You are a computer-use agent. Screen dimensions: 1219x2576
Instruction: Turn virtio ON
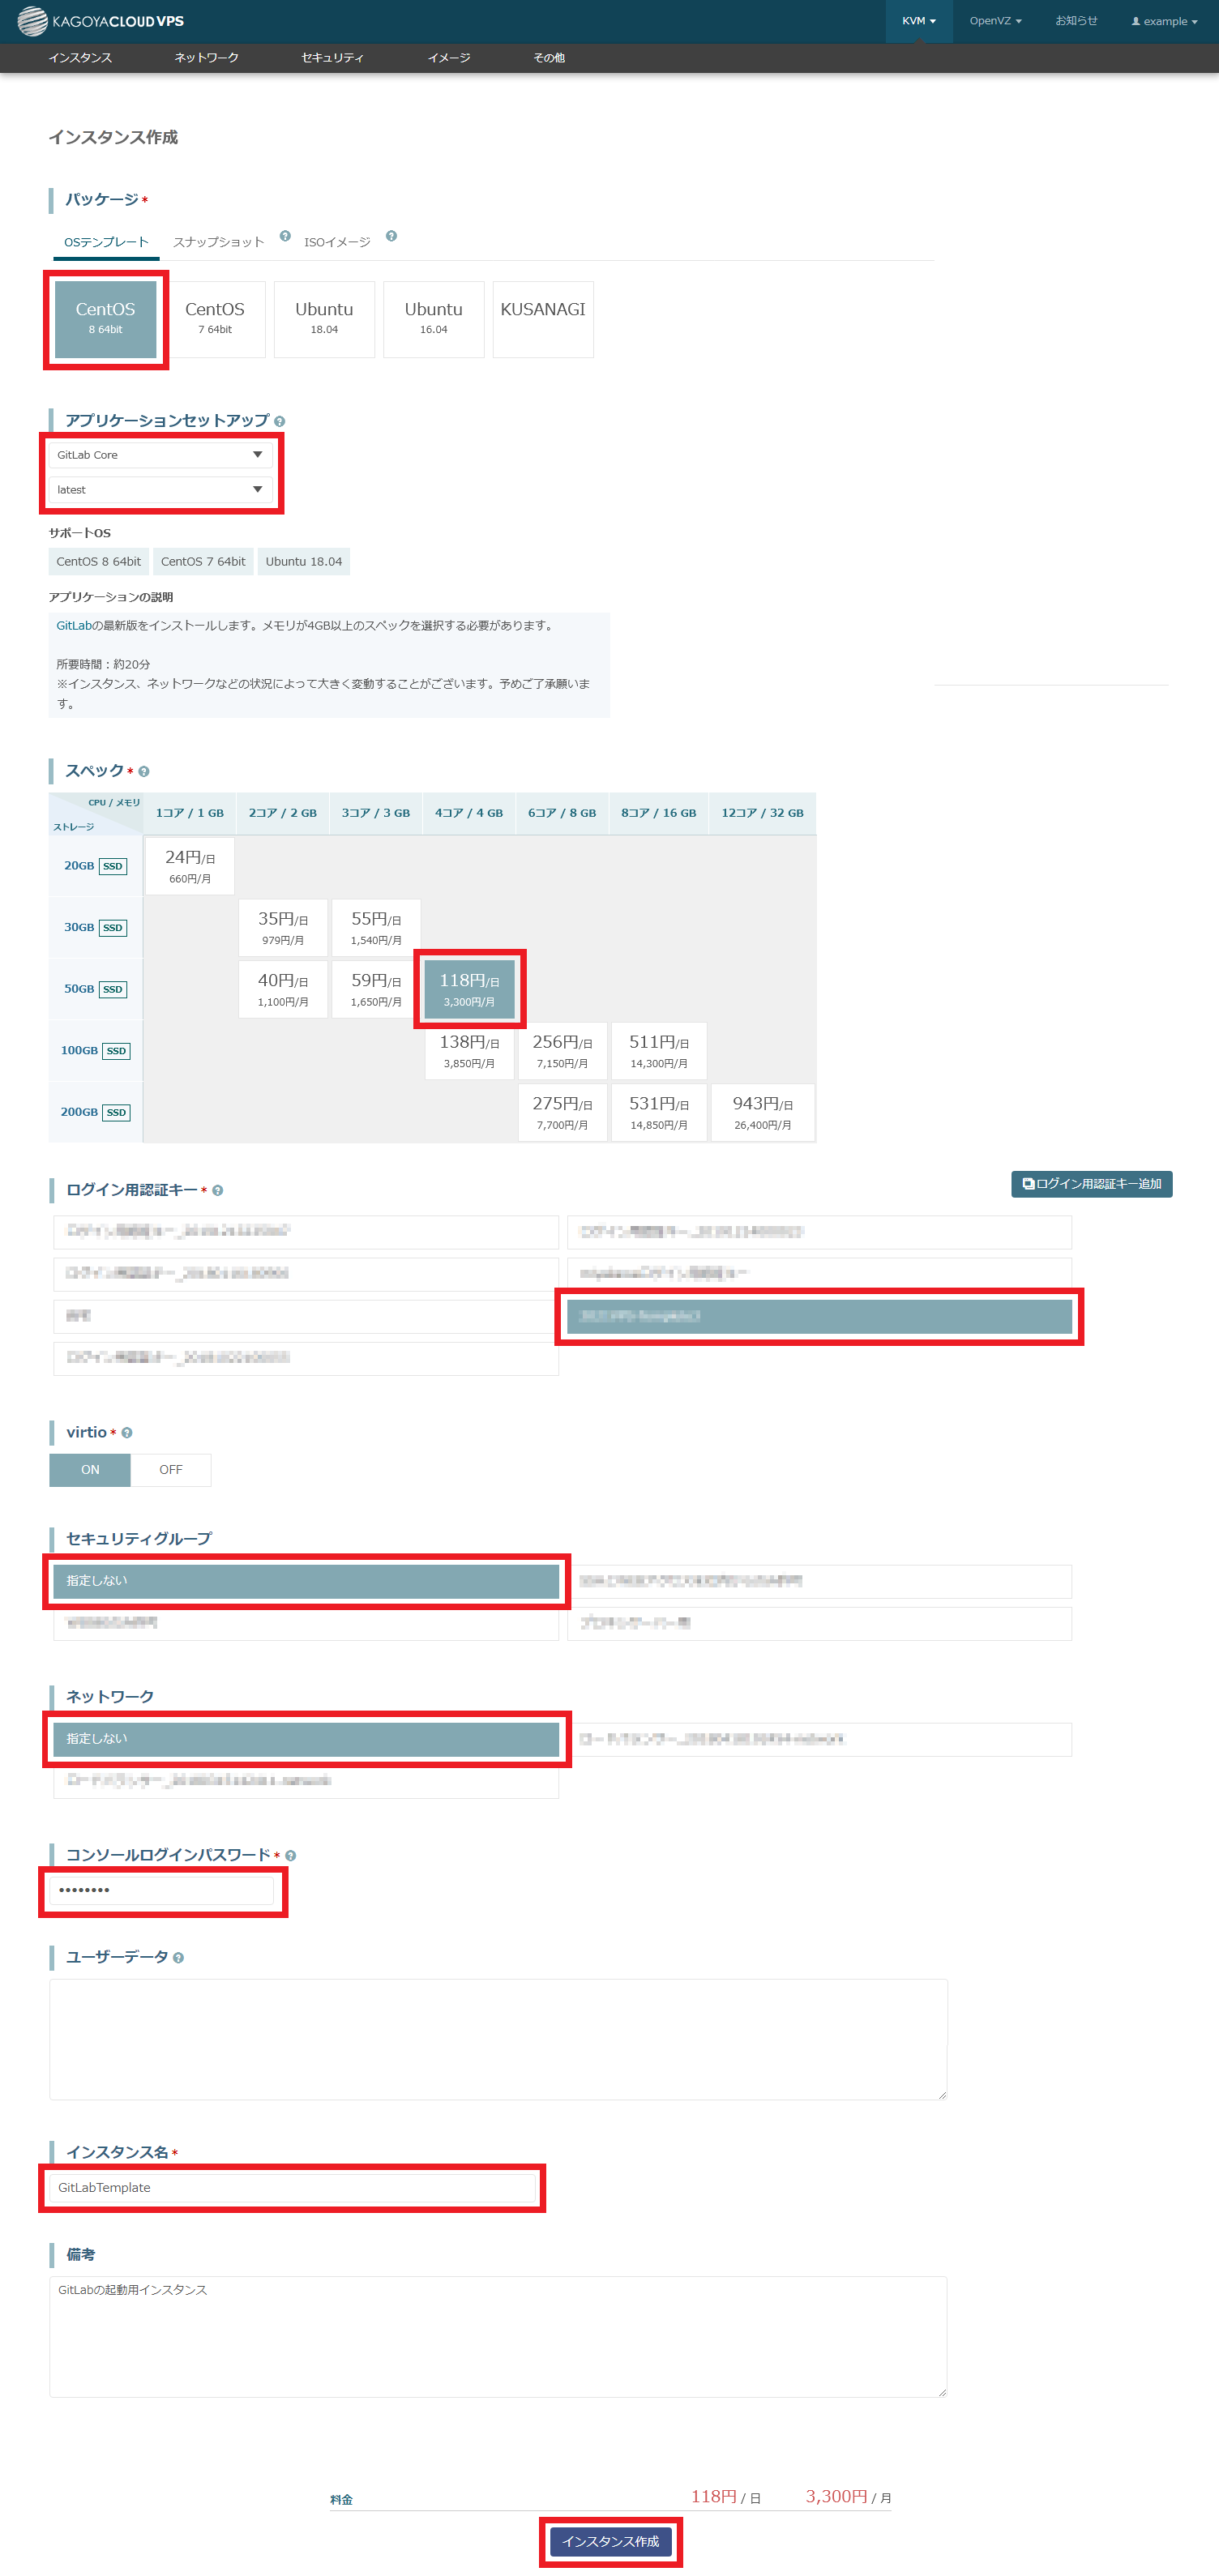coord(90,1470)
